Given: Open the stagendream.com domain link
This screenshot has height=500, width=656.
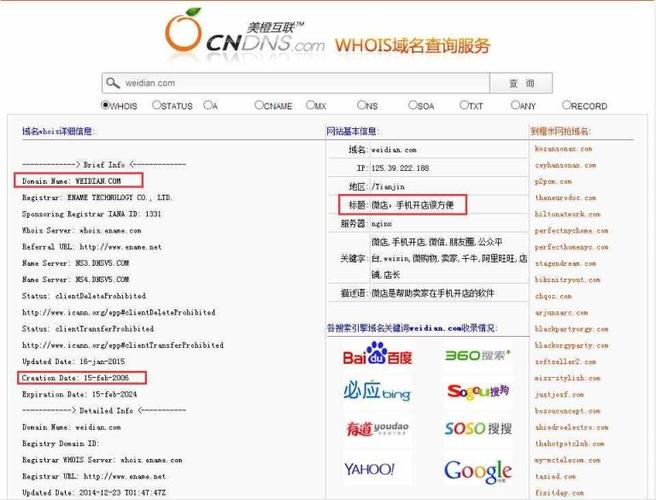Looking at the screenshot, I should [x=565, y=264].
